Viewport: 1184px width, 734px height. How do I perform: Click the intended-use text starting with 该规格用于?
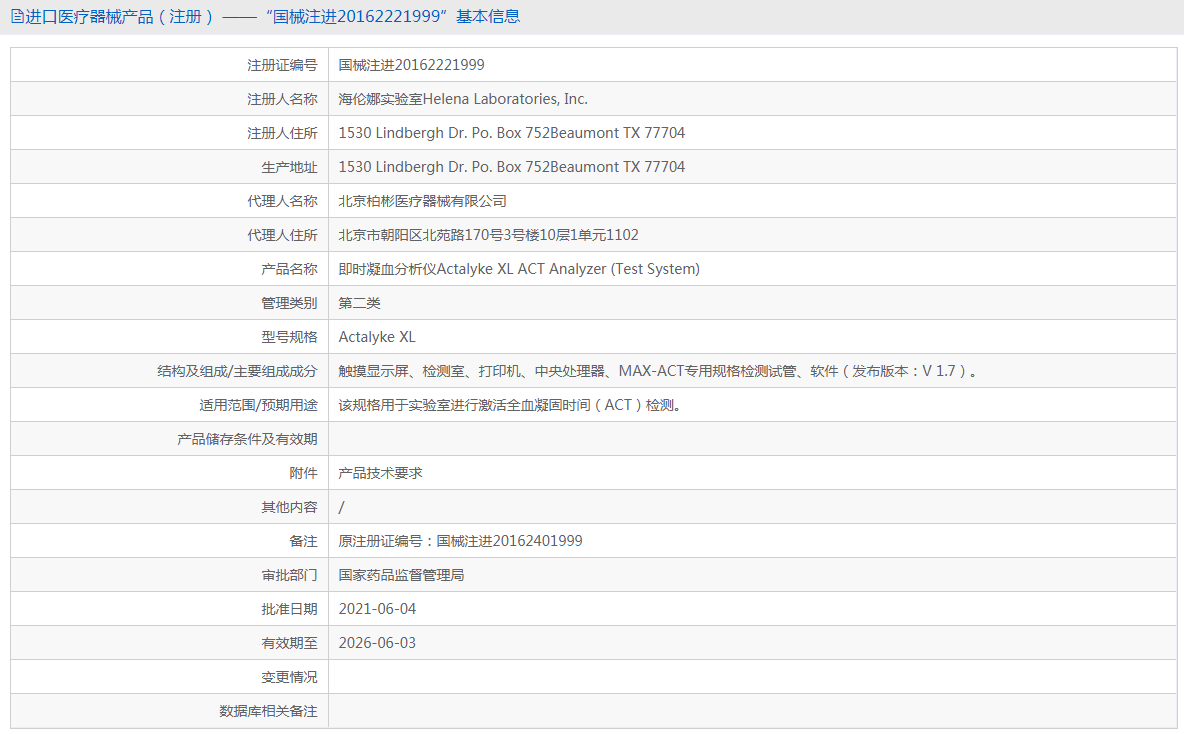pos(510,406)
